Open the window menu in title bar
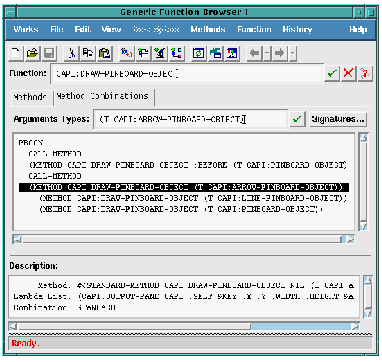Viewport: 382px width, 362px height. (x=11, y=13)
